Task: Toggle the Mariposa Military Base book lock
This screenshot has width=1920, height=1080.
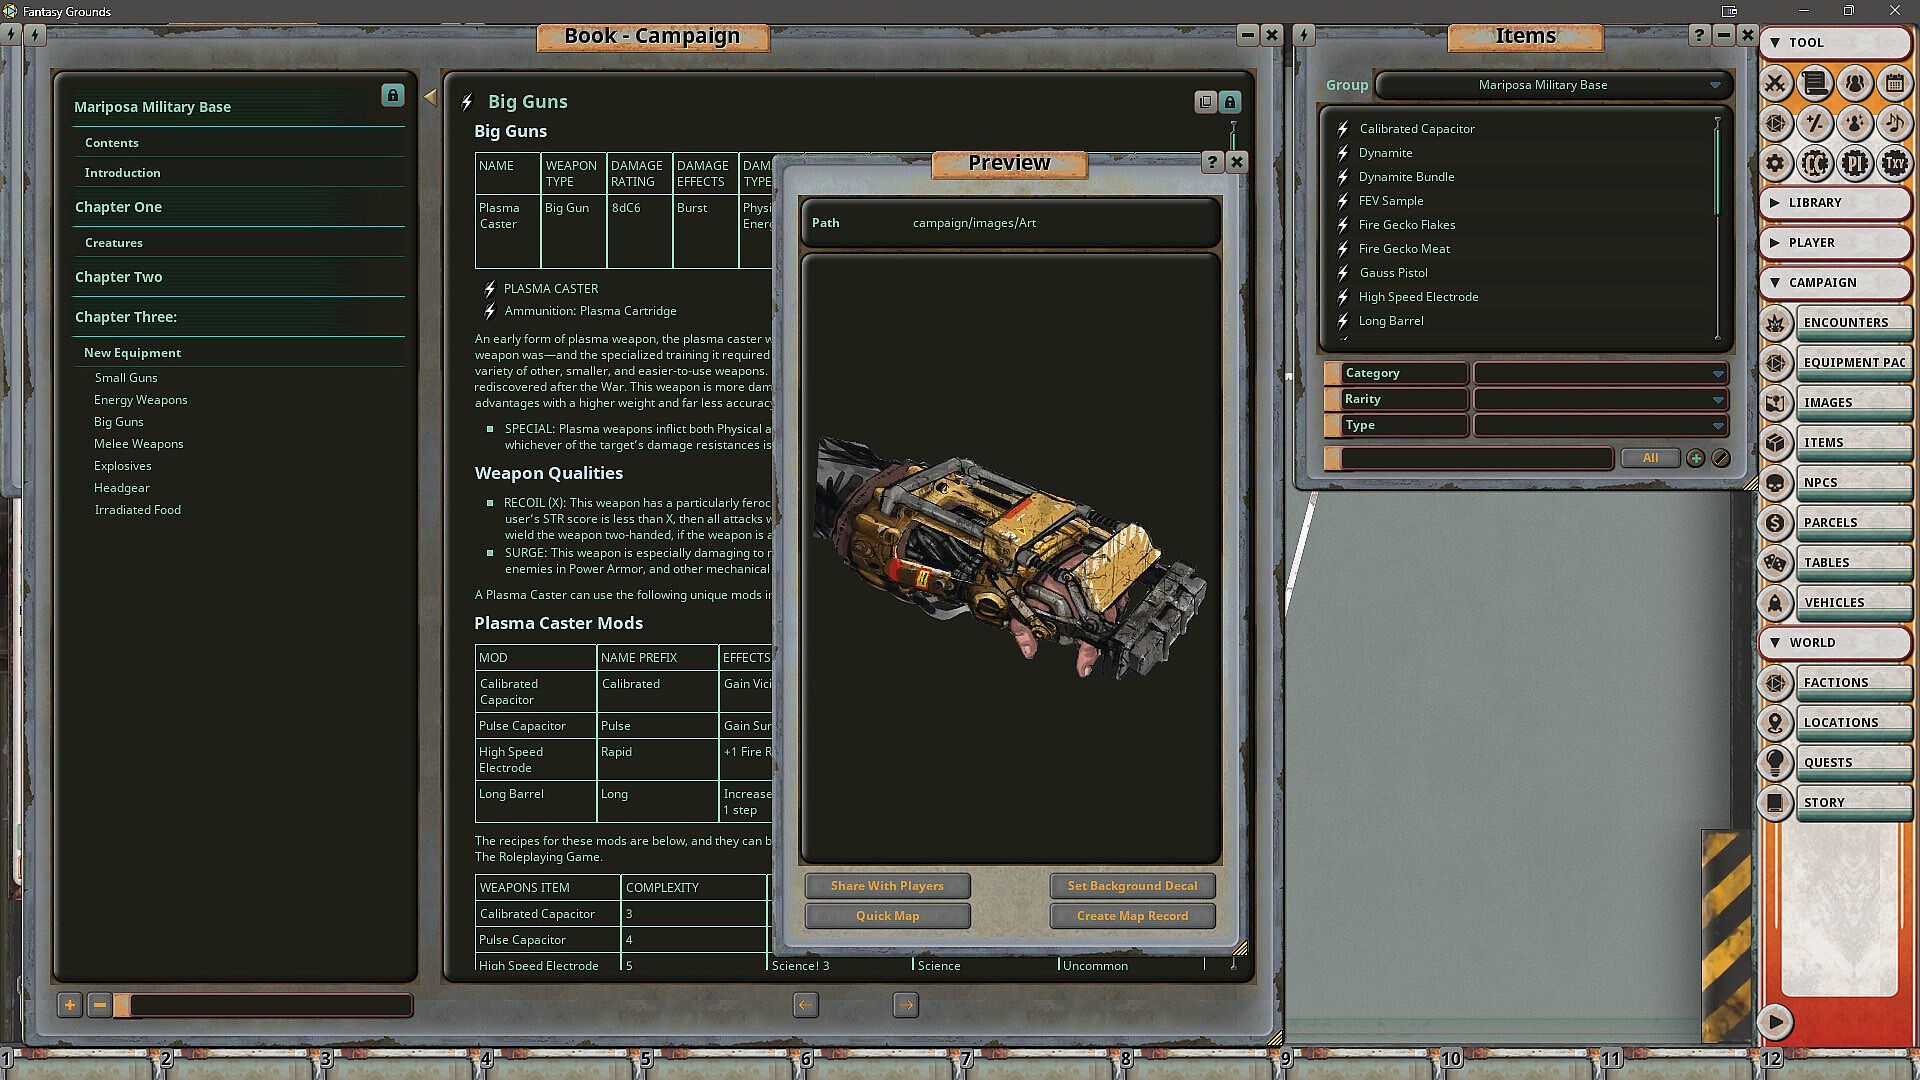Action: 392,95
